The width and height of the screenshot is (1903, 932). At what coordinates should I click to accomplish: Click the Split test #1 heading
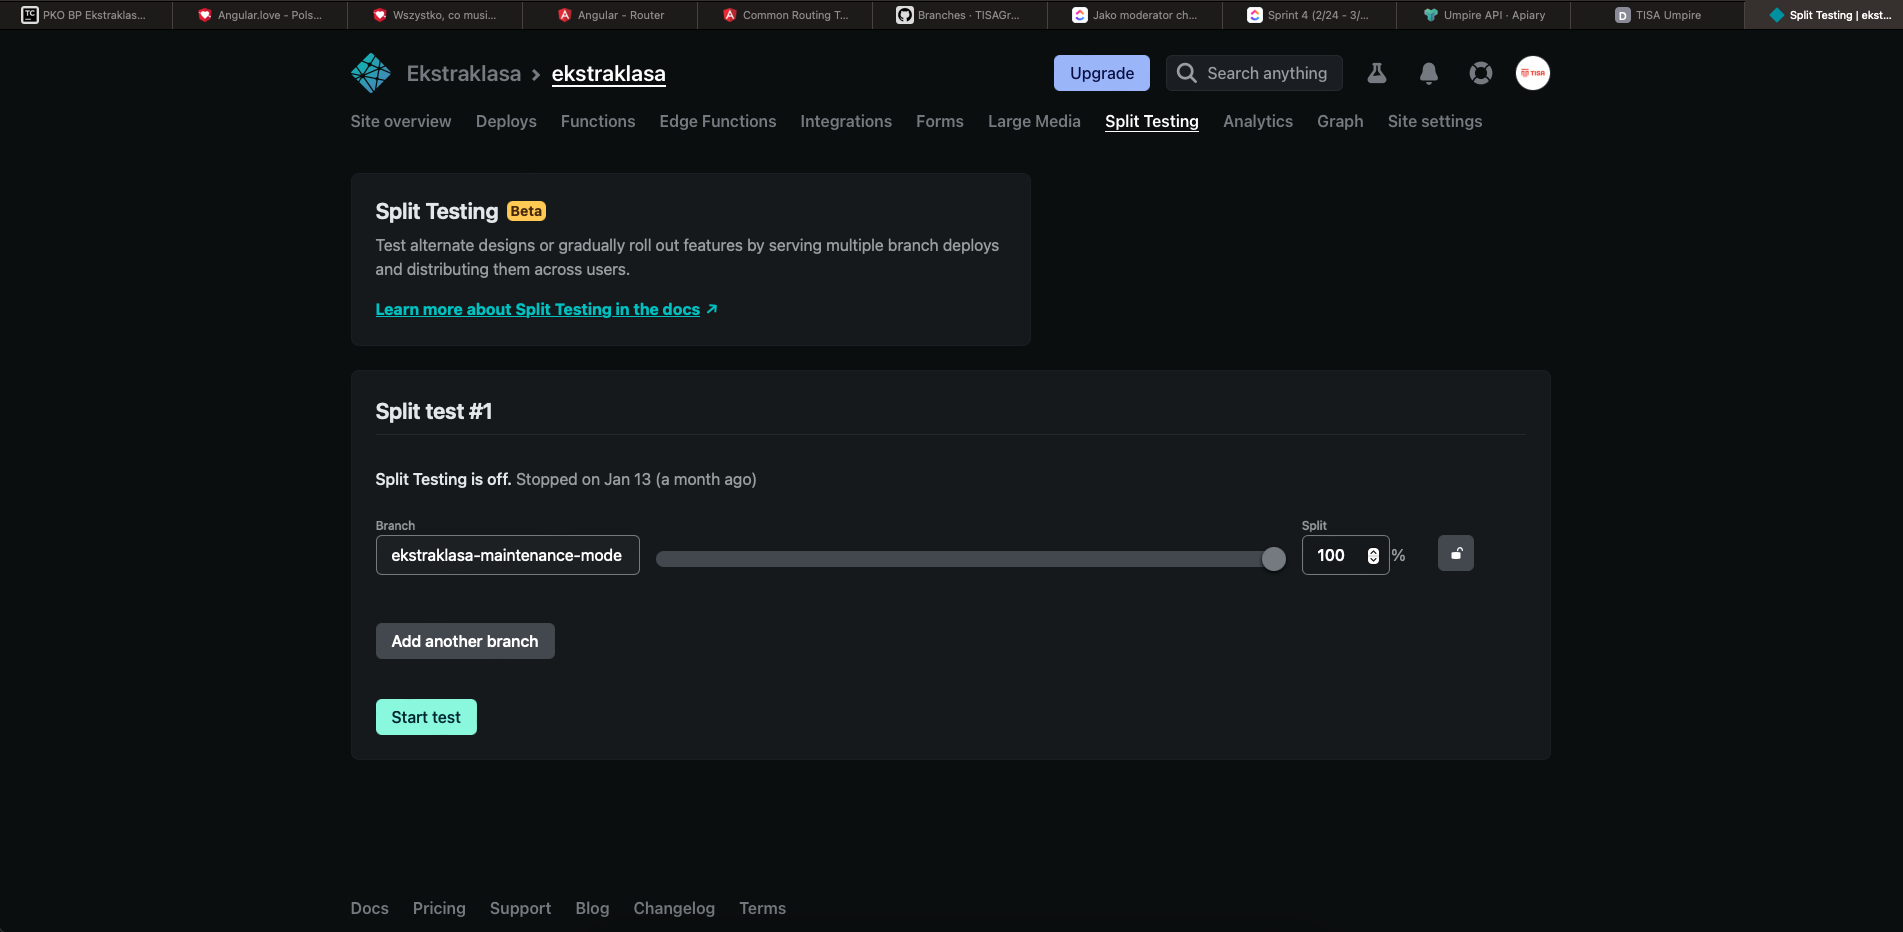[434, 411]
